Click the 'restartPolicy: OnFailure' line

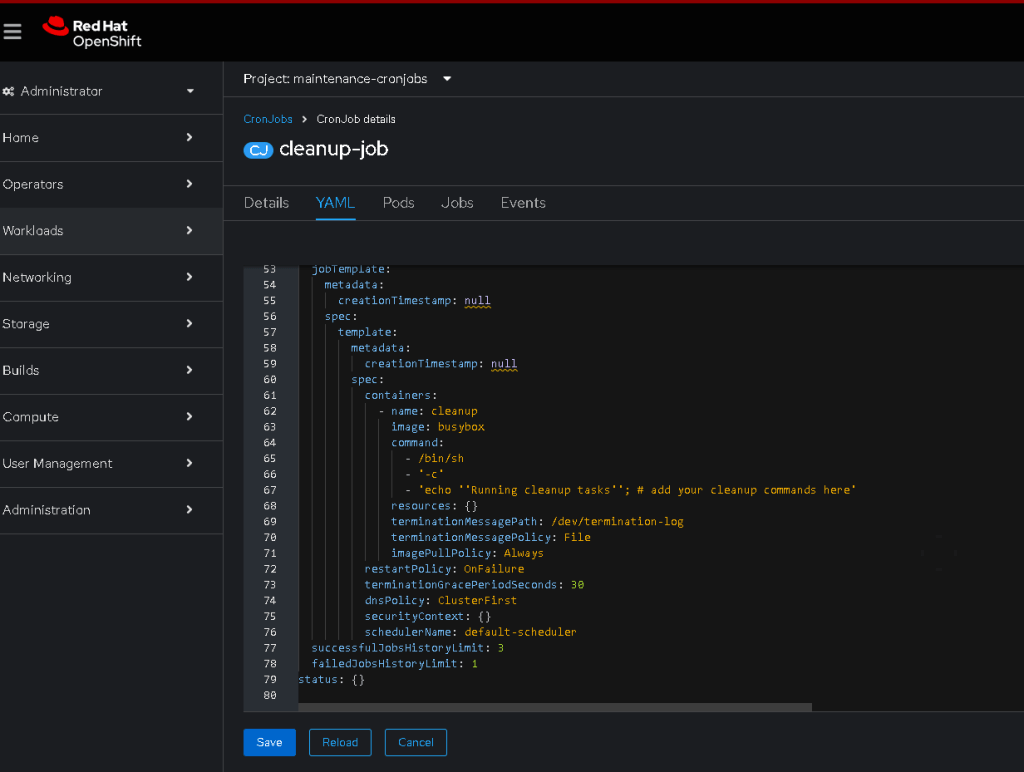coord(444,569)
